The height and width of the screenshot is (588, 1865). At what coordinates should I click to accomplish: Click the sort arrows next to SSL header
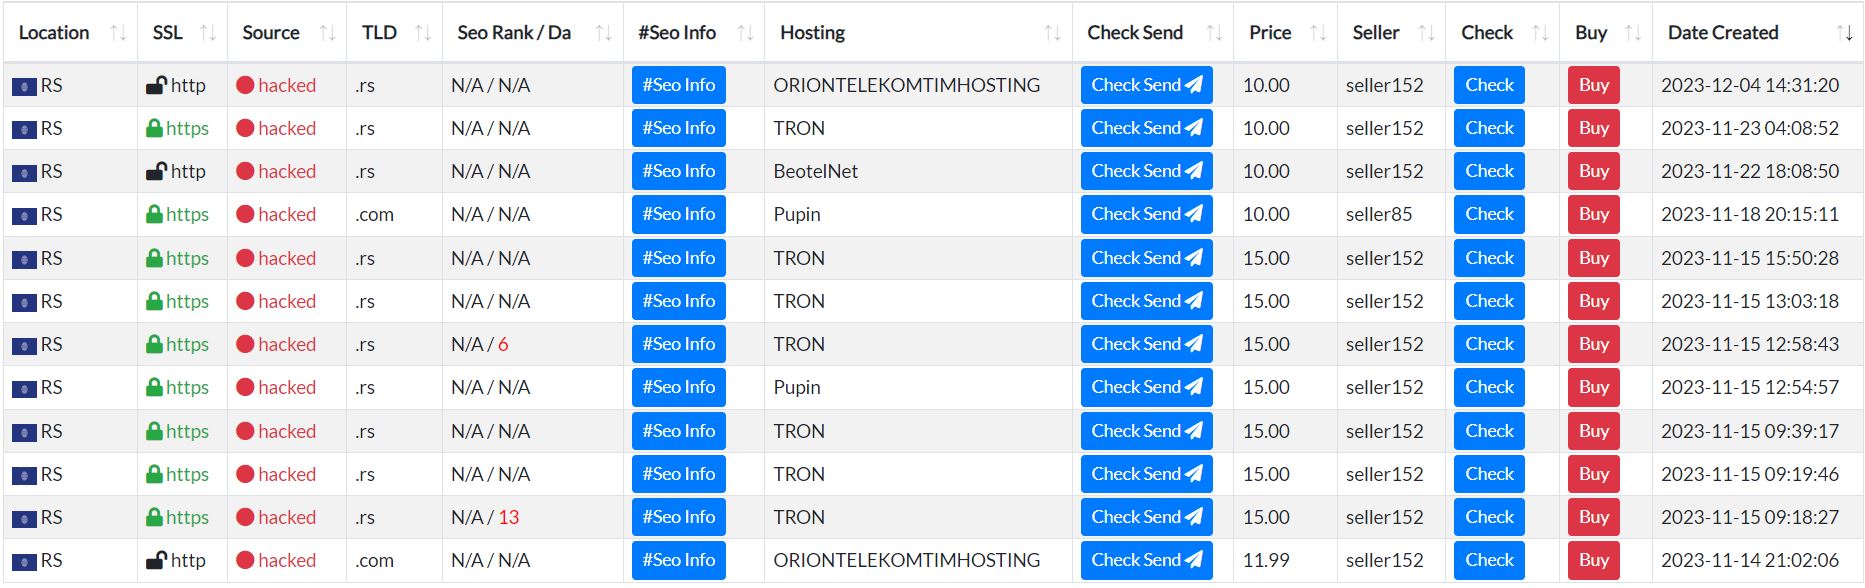coord(208,33)
